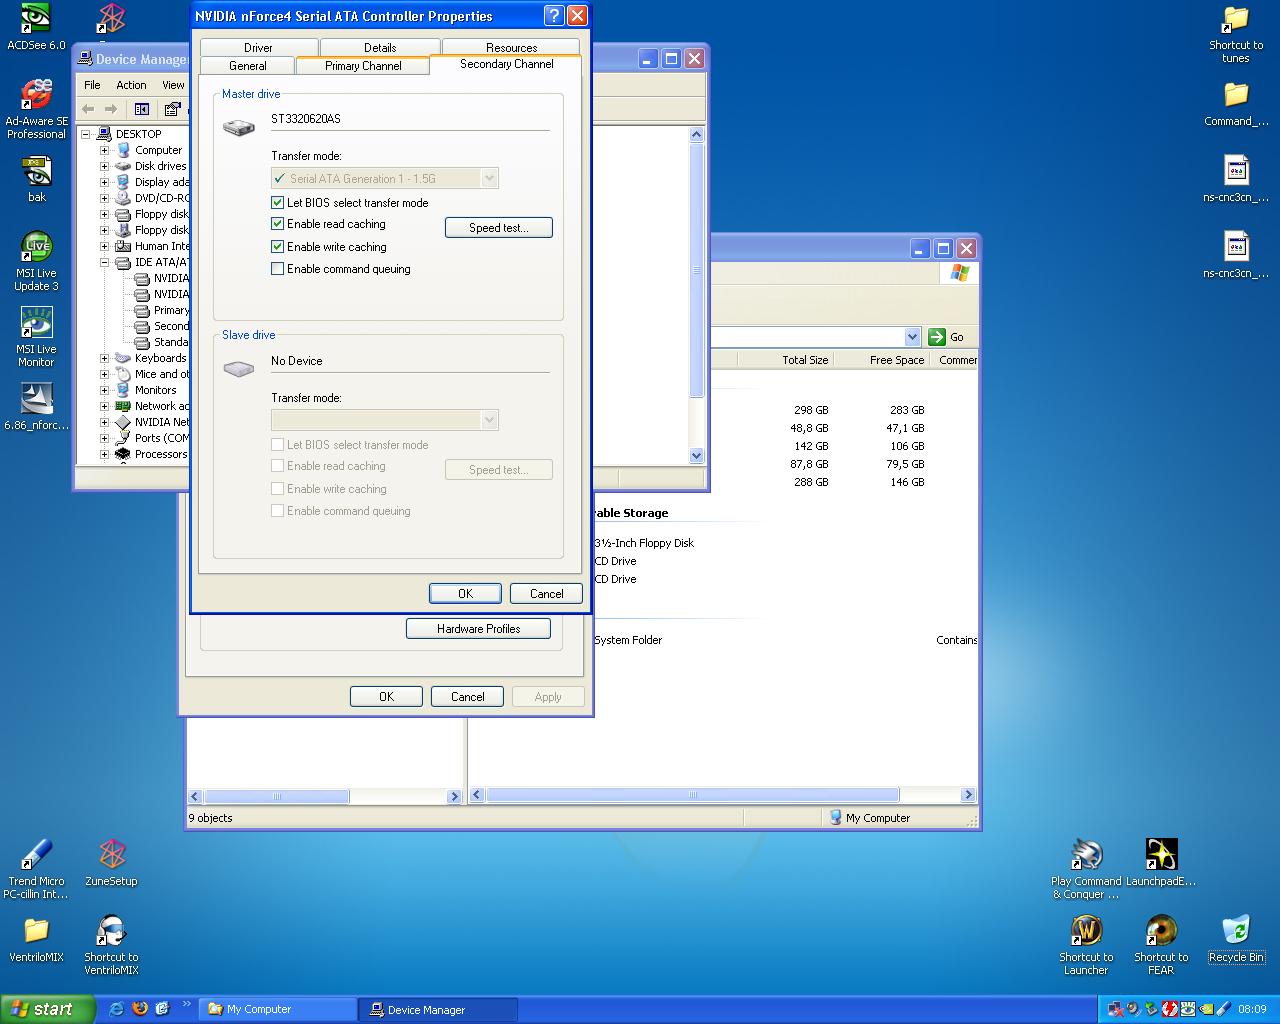Open My Computer address bar dropdown
Screen dimensions: 1280x1024
tap(912, 337)
